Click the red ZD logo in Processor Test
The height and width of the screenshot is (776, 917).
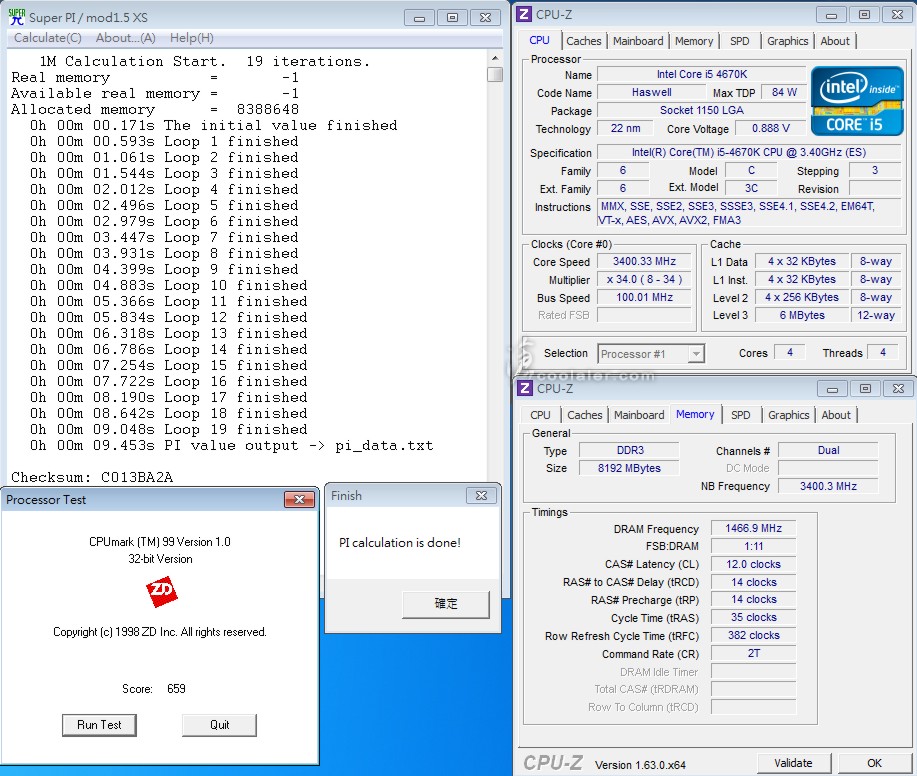(x=161, y=591)
